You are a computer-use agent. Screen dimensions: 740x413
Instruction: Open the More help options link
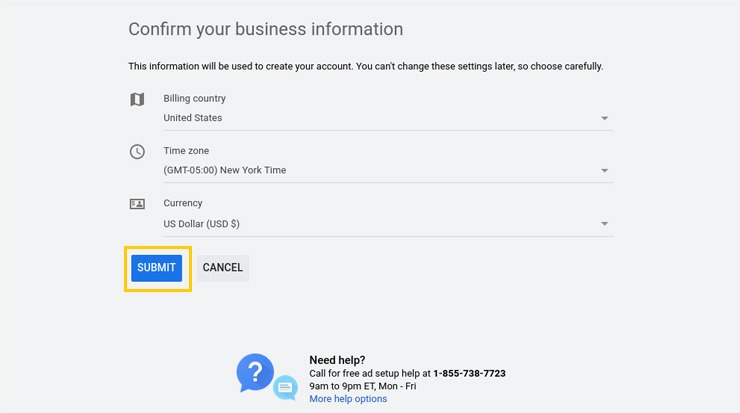[x=348, y=399]
